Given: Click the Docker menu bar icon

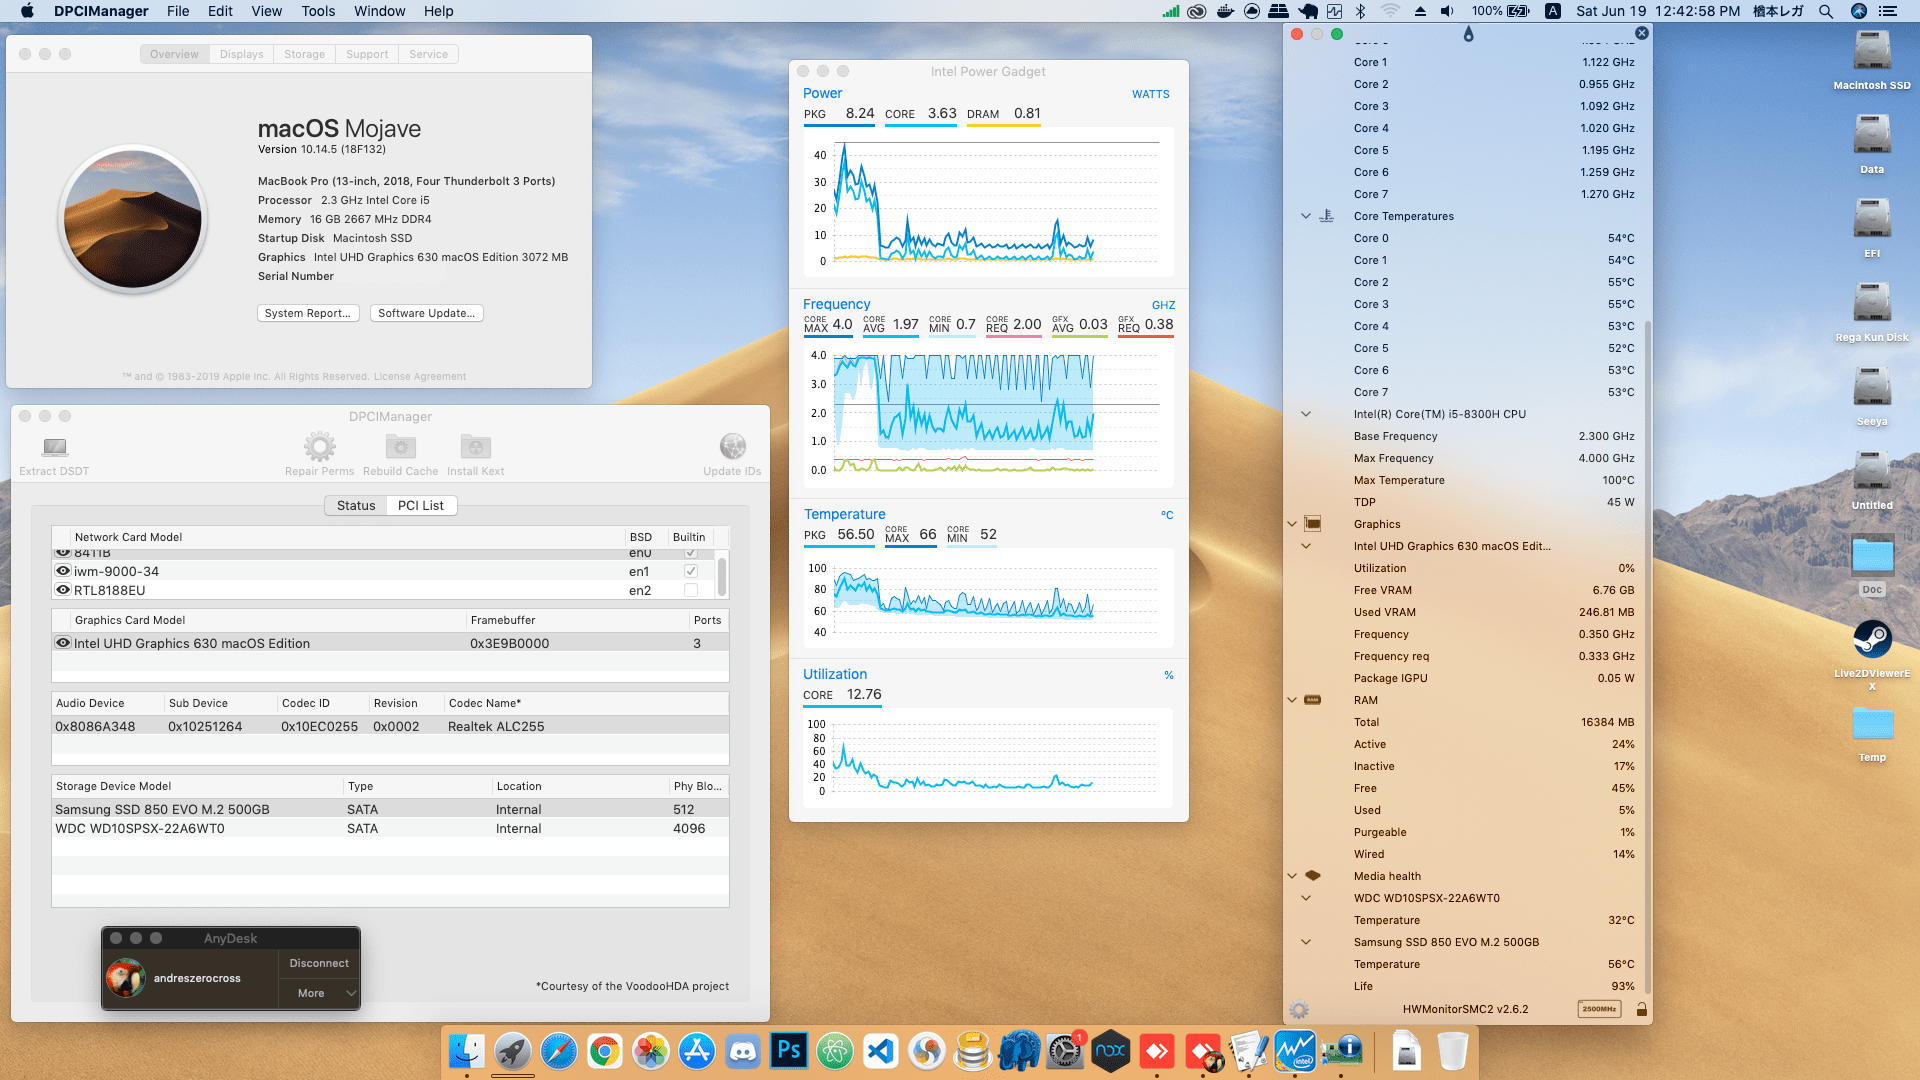Looking at the screenshot, I should [x=1225, y=11].
